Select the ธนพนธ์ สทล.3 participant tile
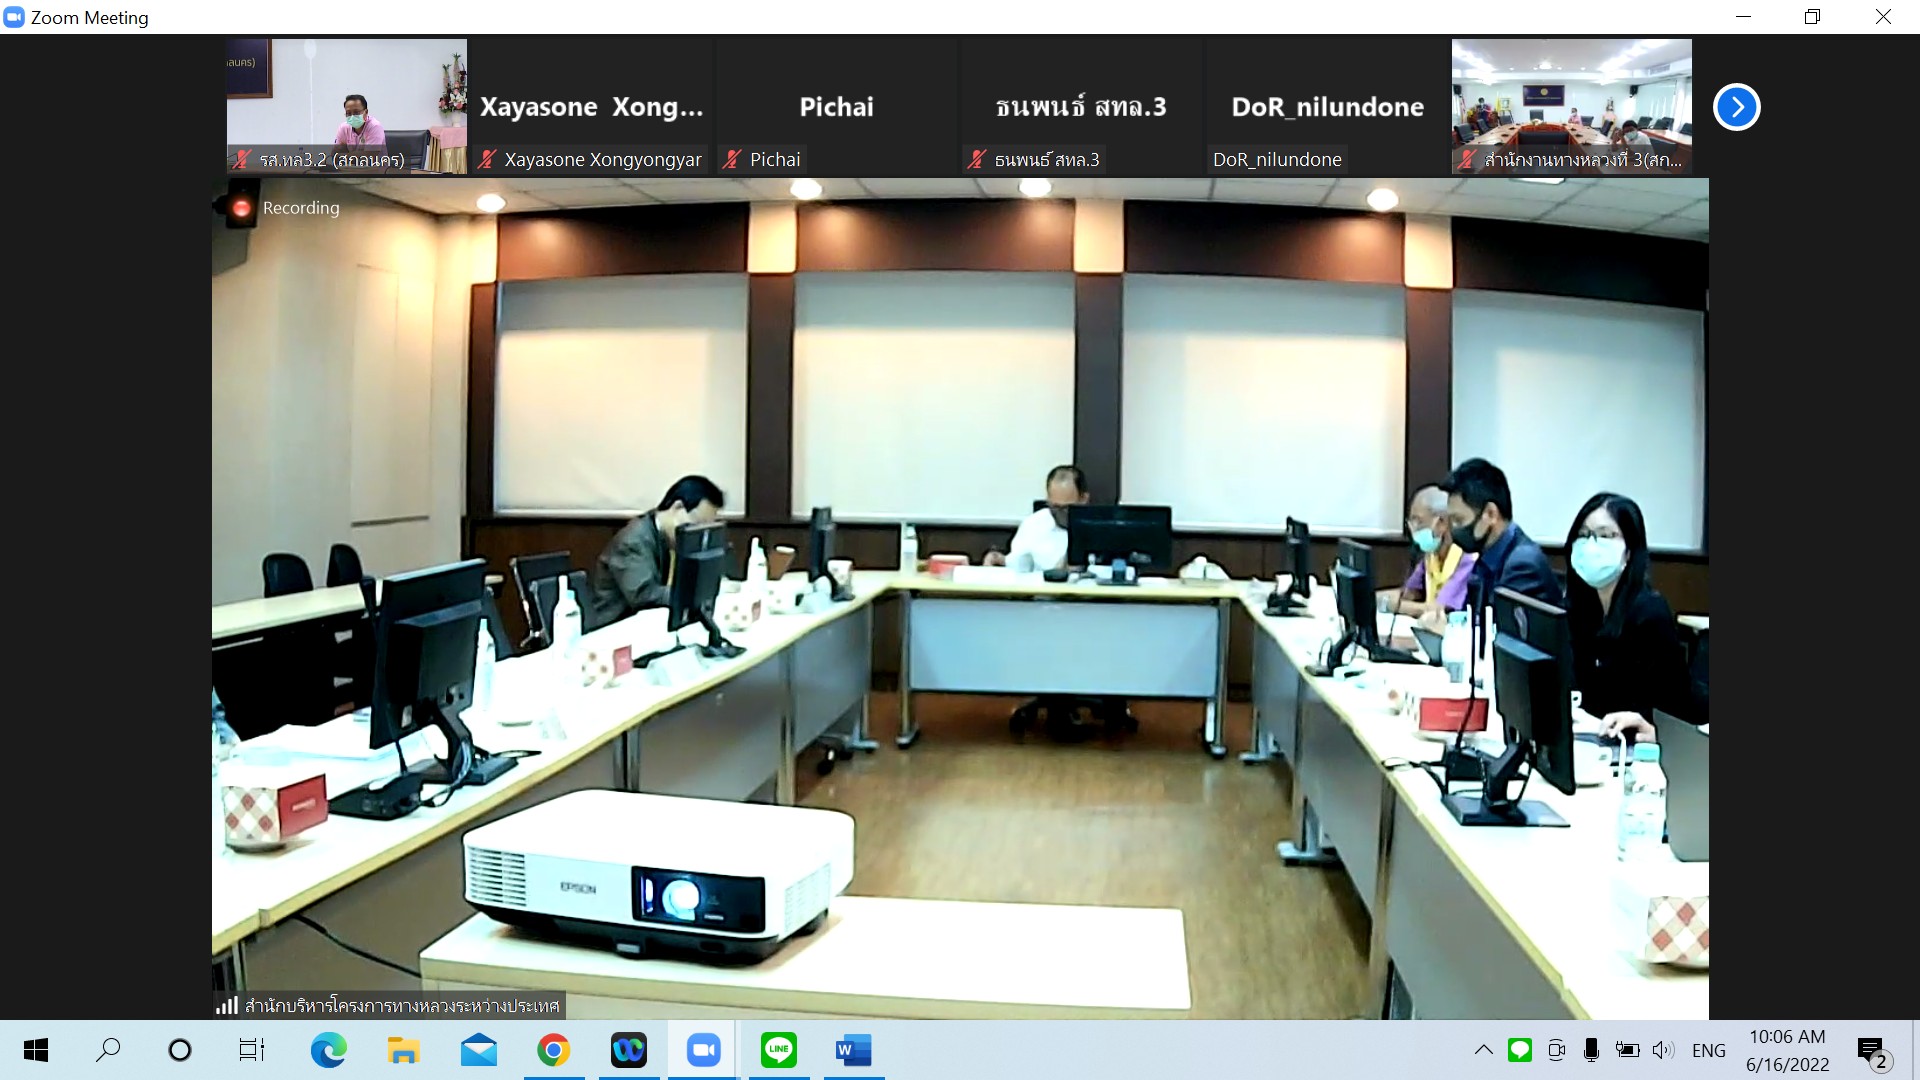The width and height of the screenshot is (1920, 1080). 1081,107
